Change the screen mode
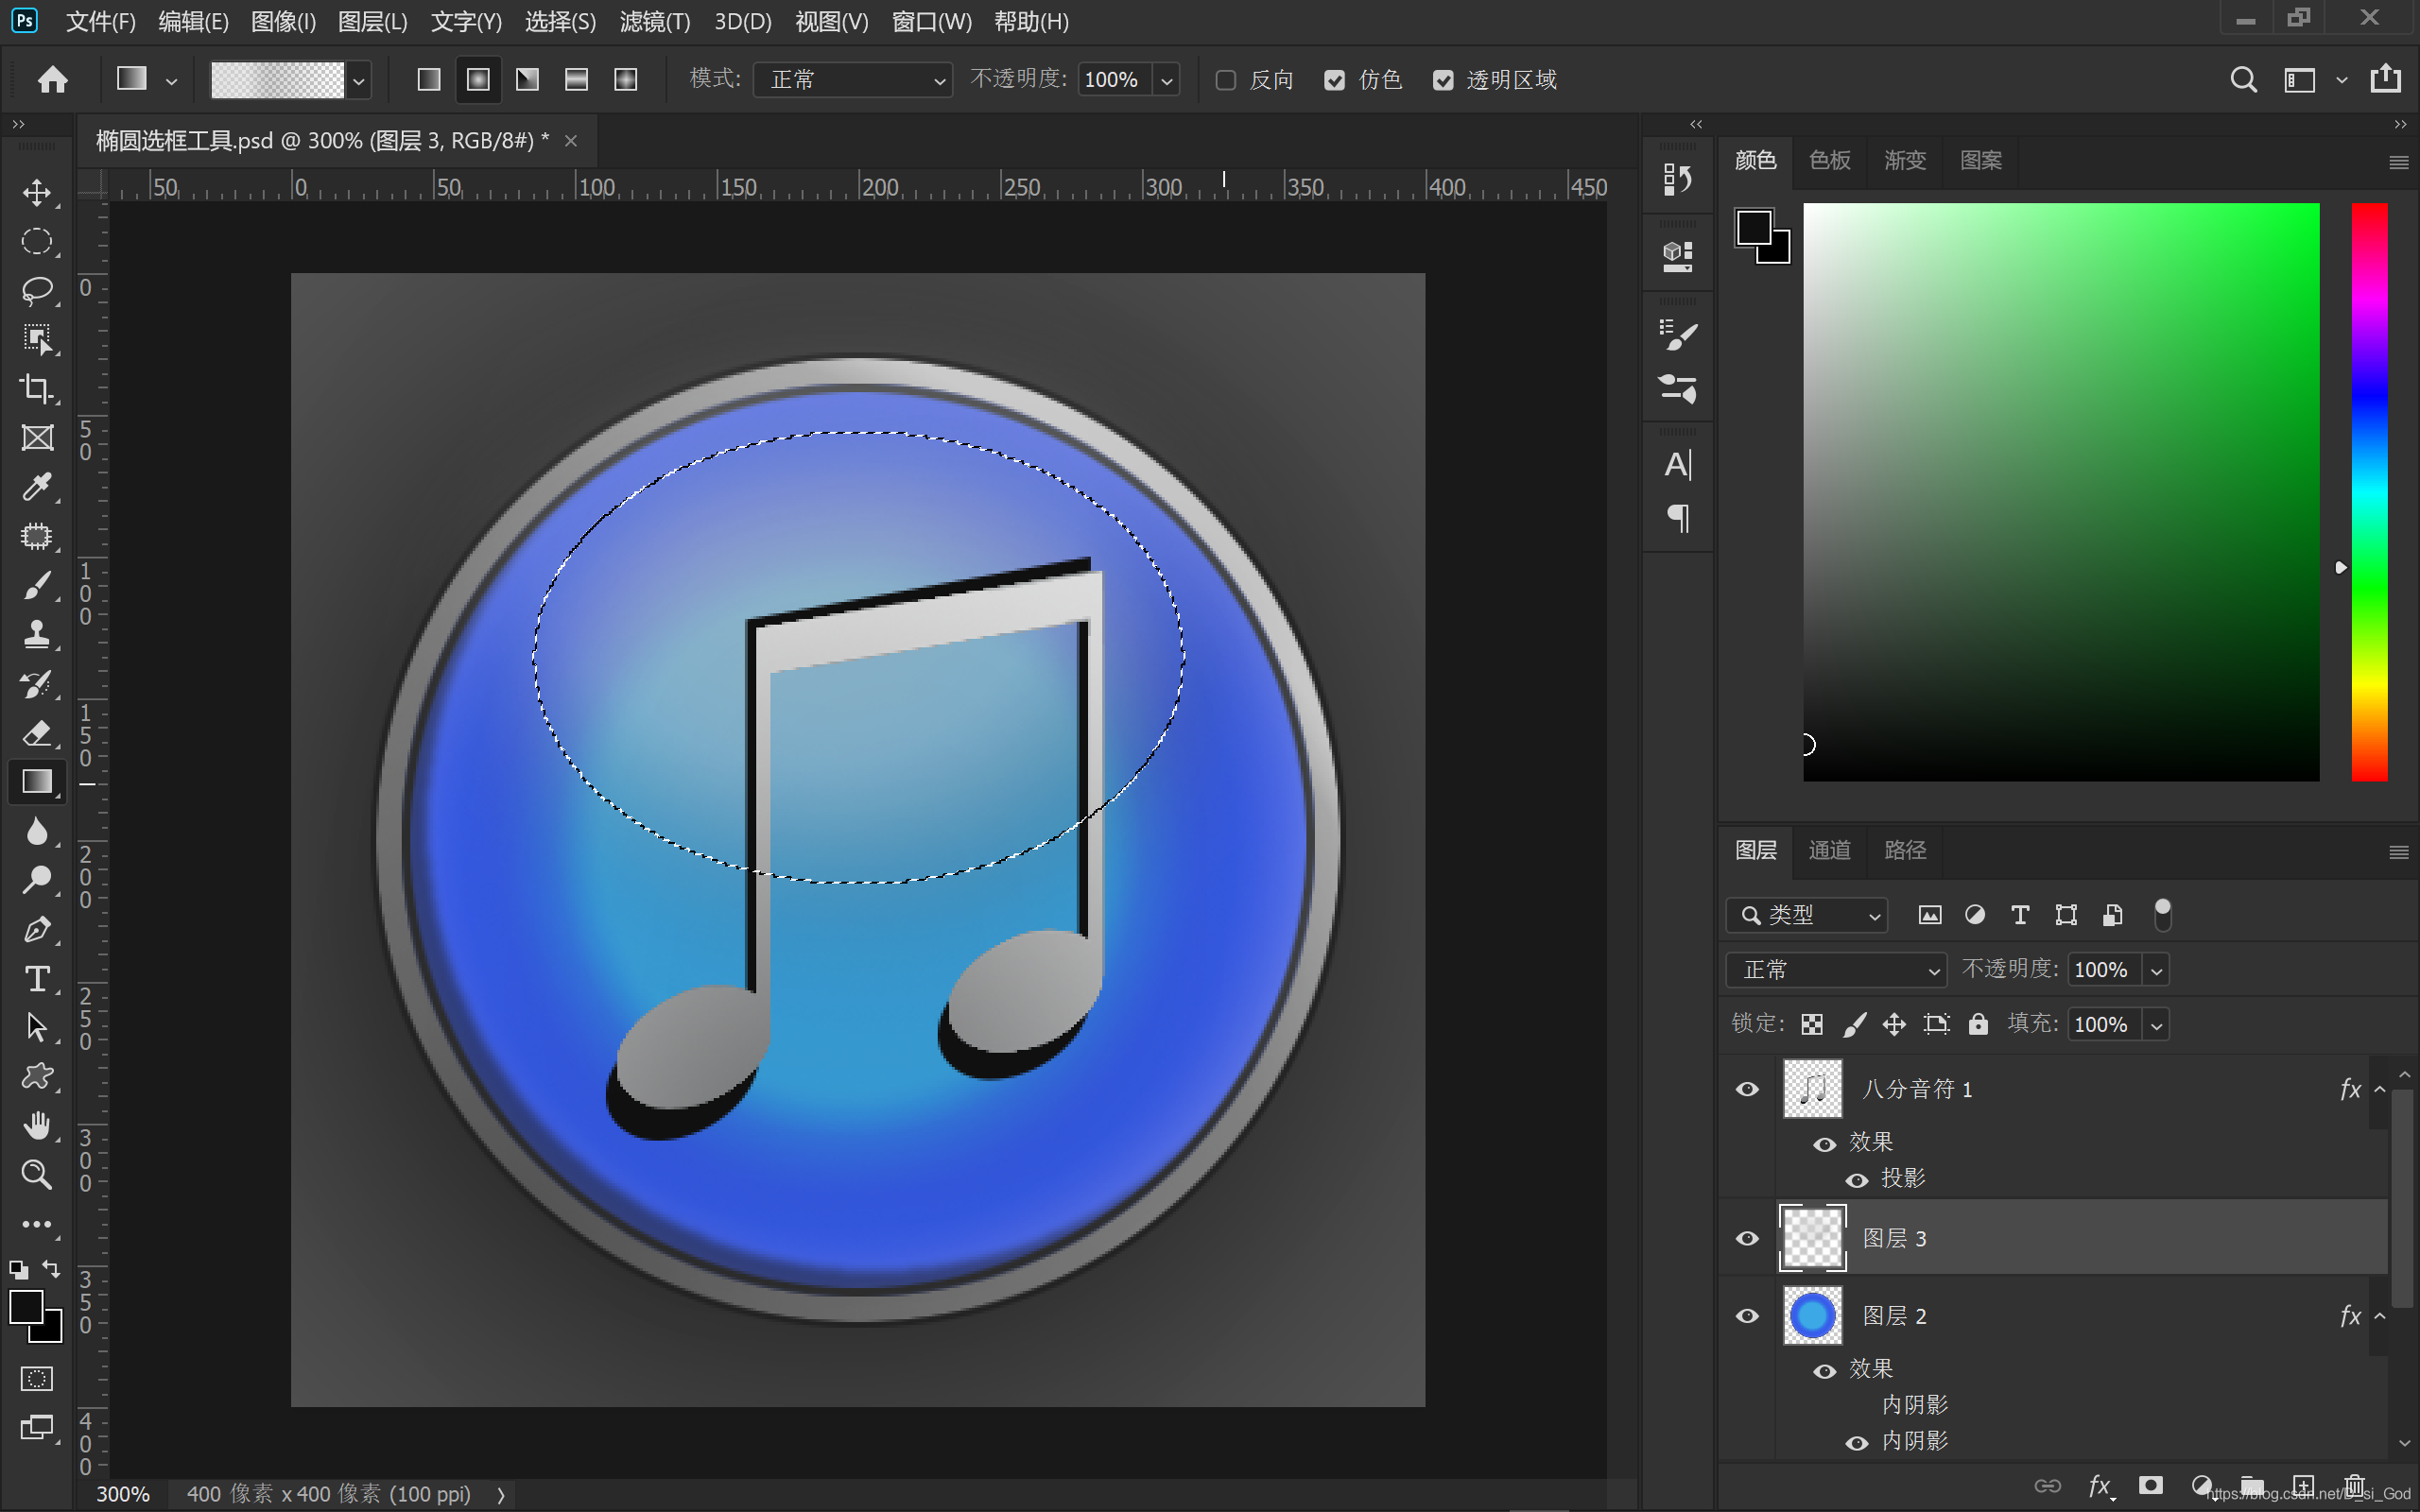 click(x=37, y=1428)
